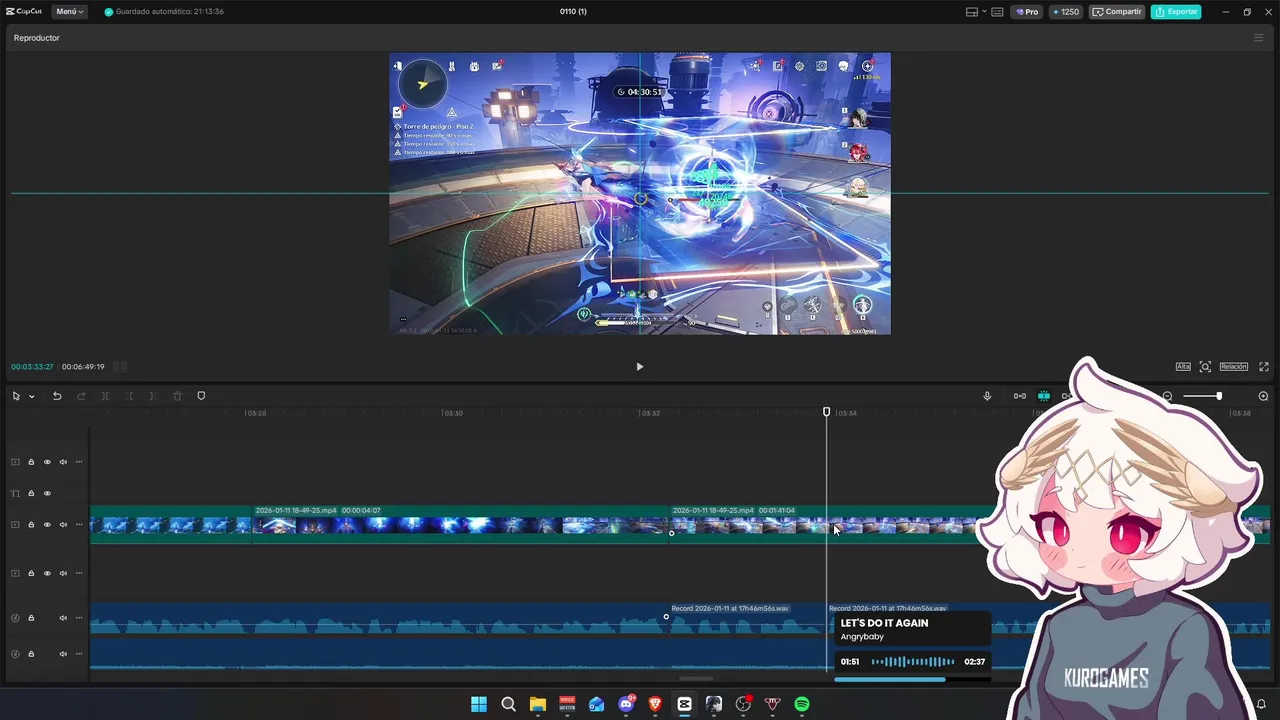The image size is (1280, 720).
Task: Click the Compartir button
Action: [1117, 12]
